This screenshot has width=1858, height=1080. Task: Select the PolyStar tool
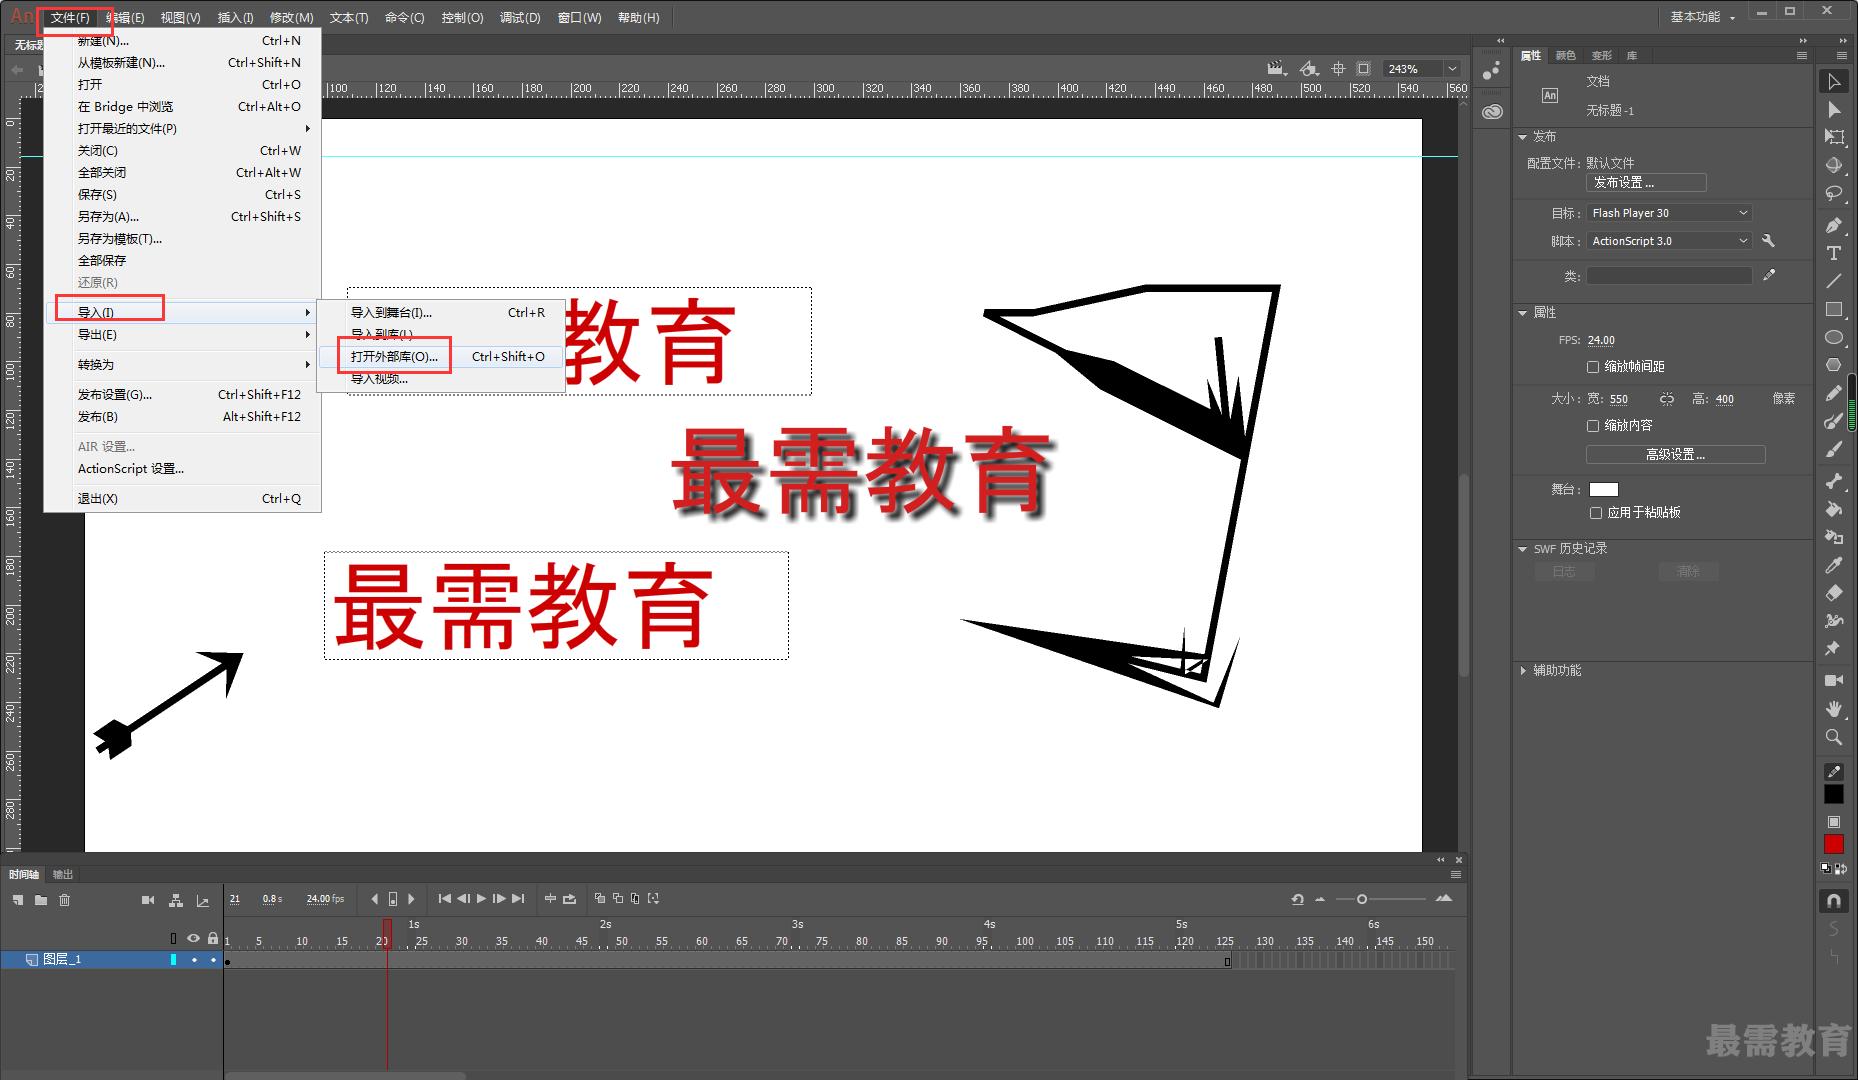coord(1834,365)
